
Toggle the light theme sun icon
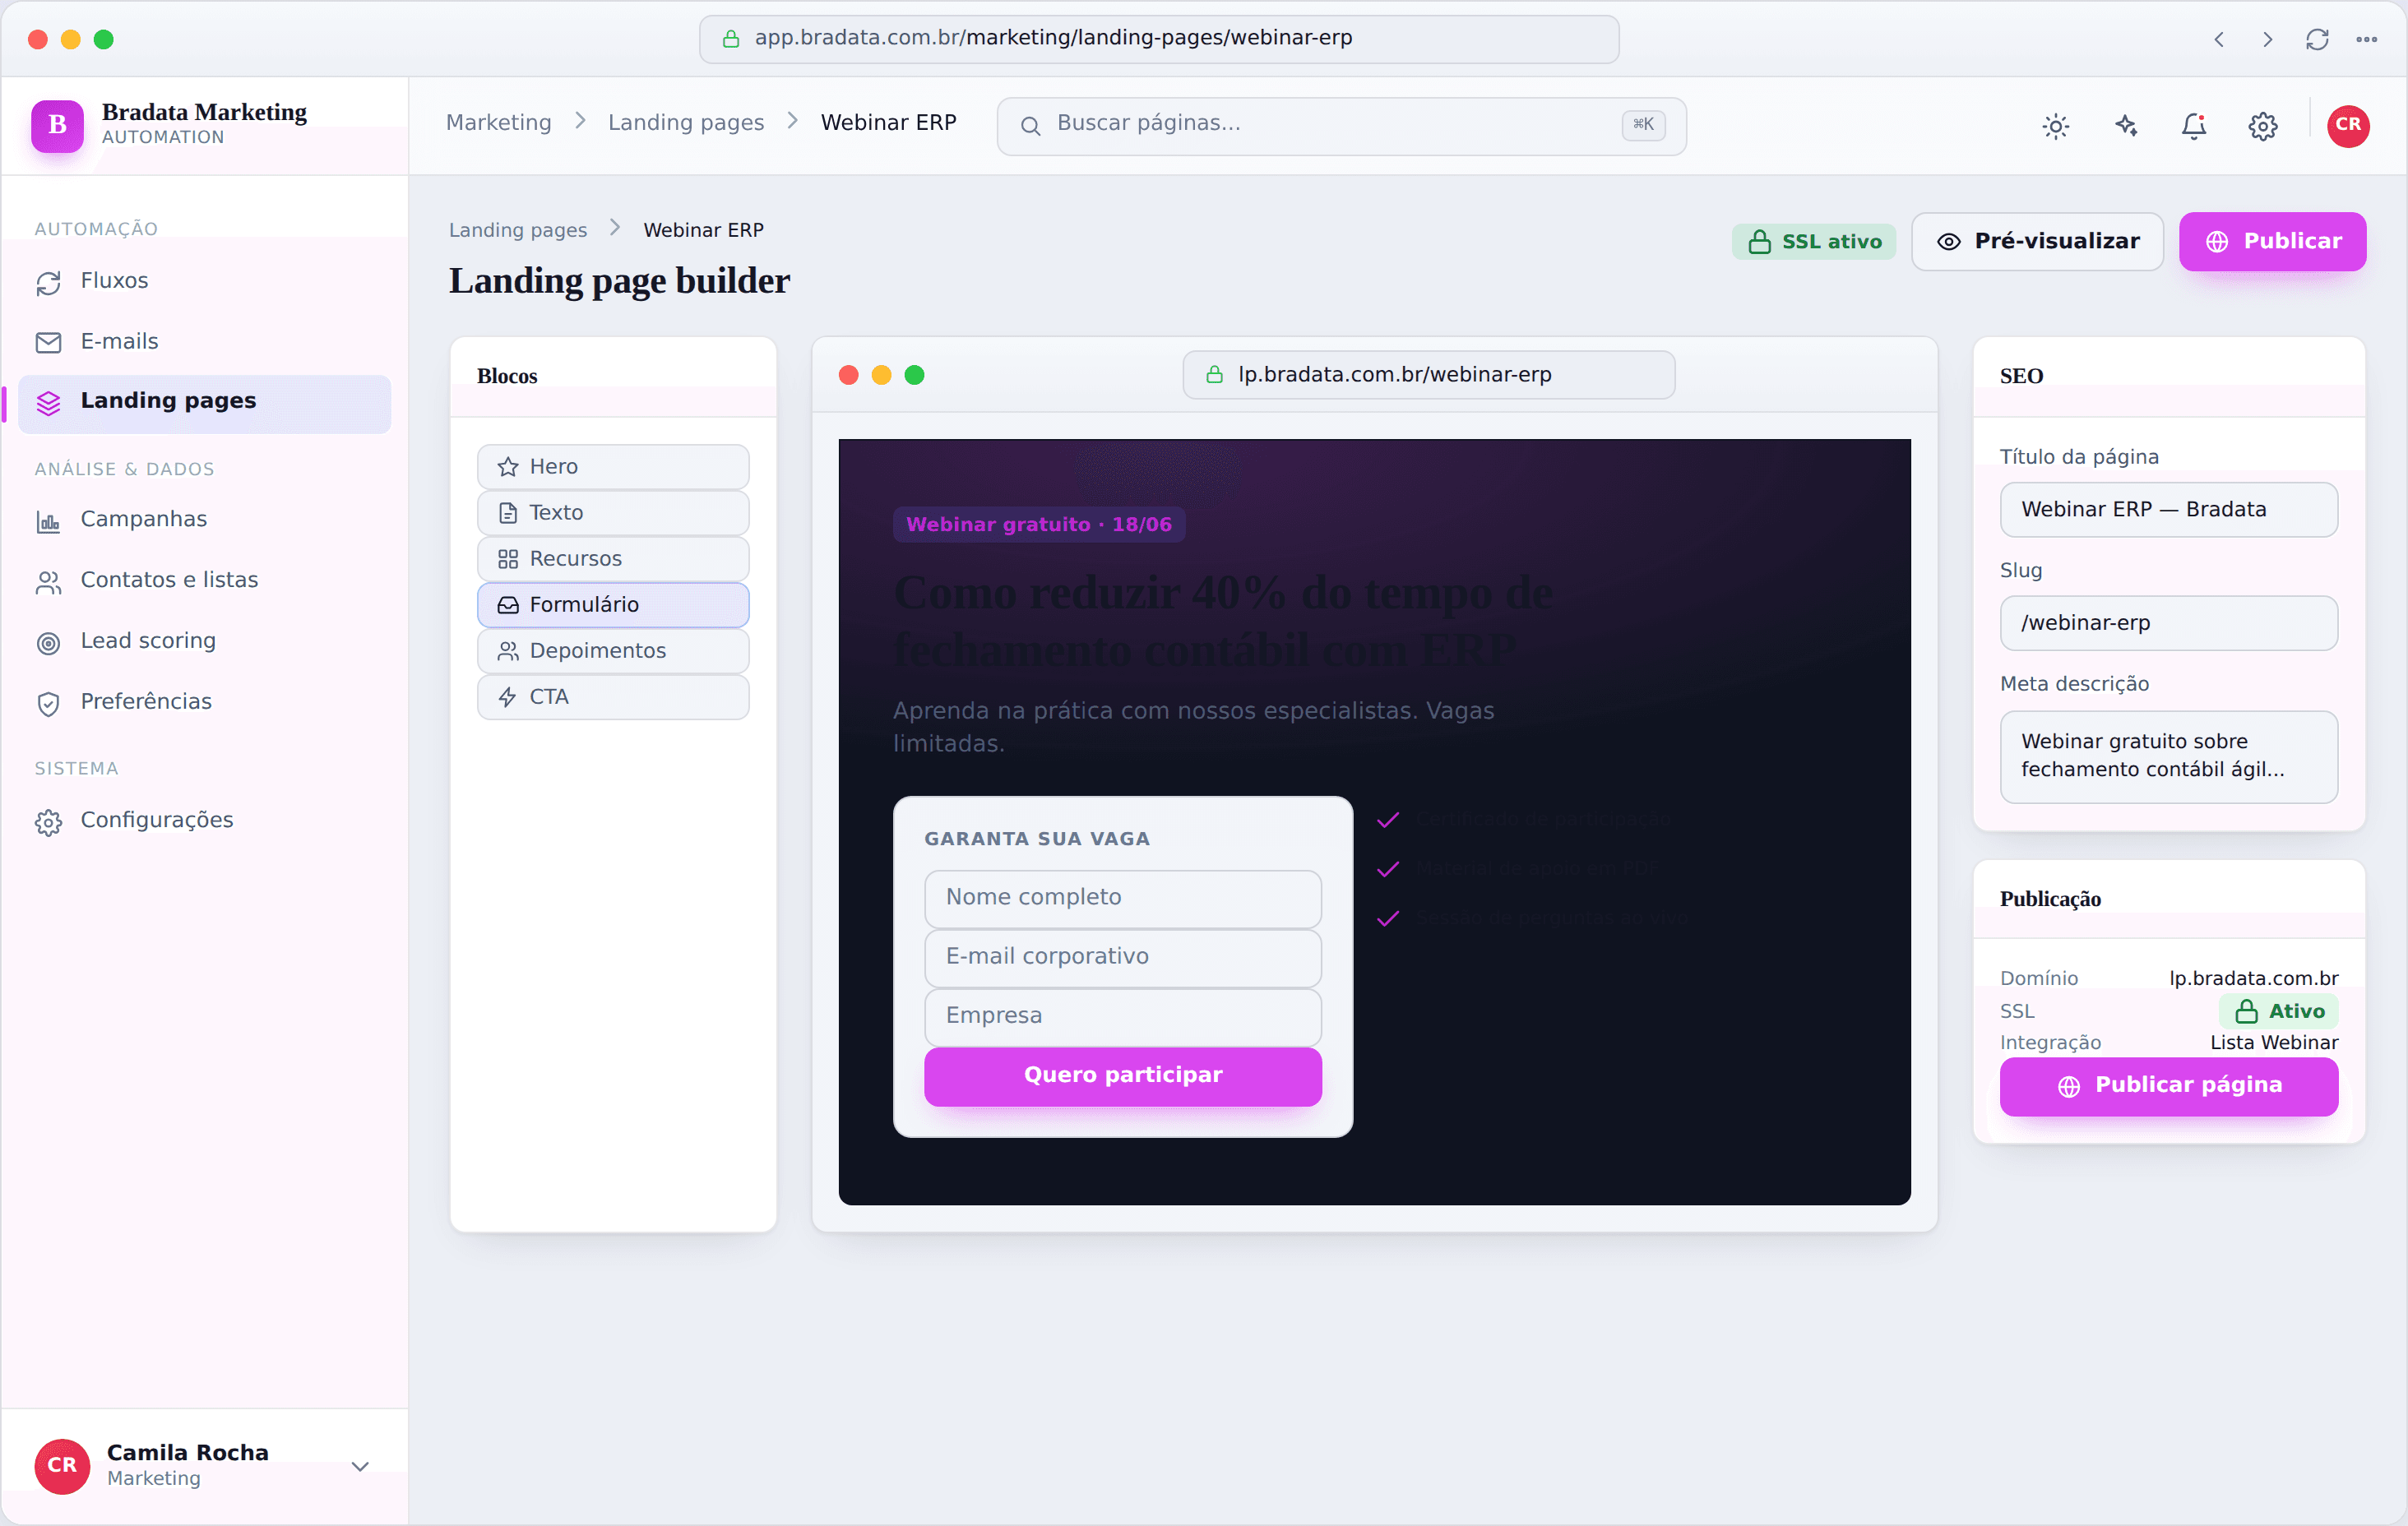(x=2055, y=126)
